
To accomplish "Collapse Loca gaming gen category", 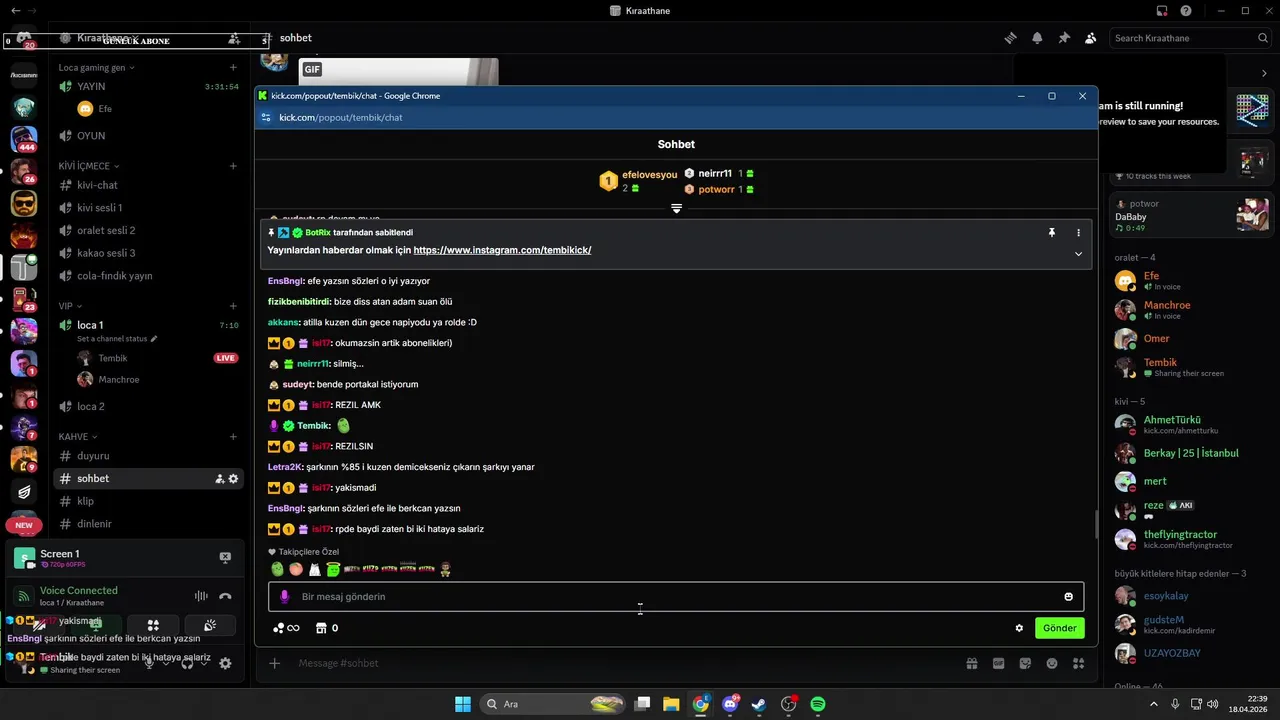I will [x=96, y=68].
